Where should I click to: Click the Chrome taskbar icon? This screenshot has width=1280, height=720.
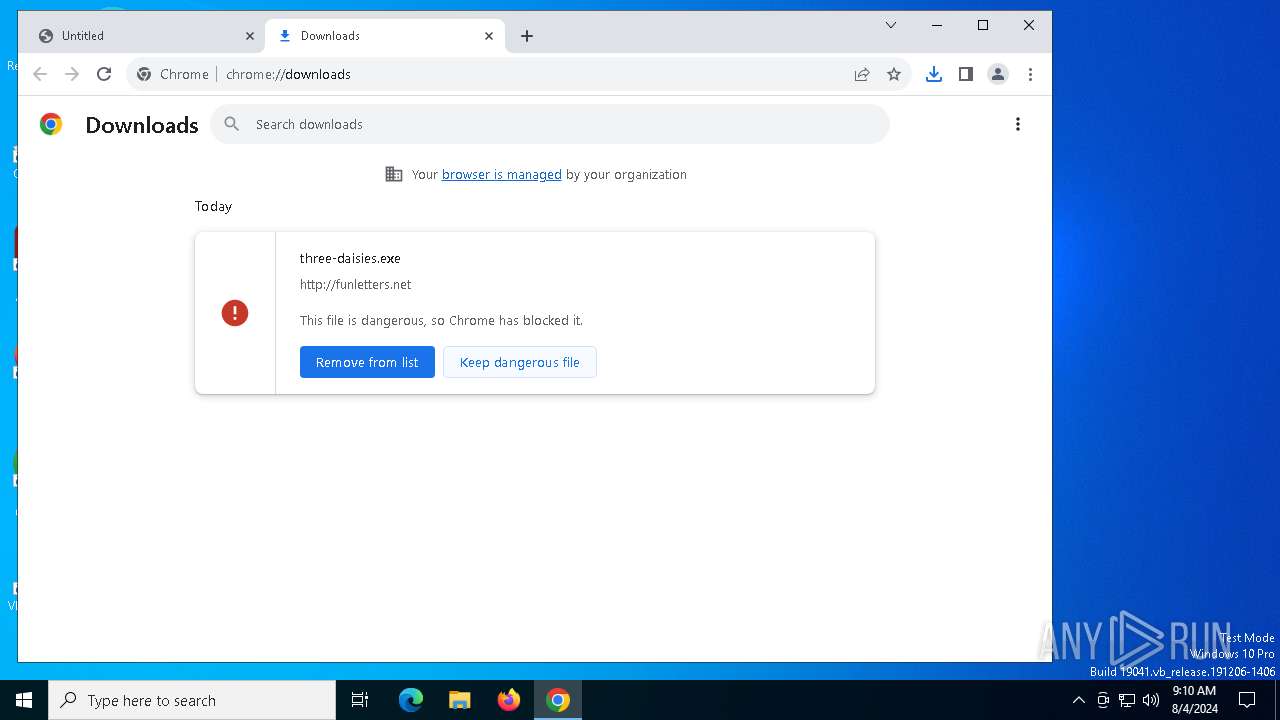coord(558,700)
